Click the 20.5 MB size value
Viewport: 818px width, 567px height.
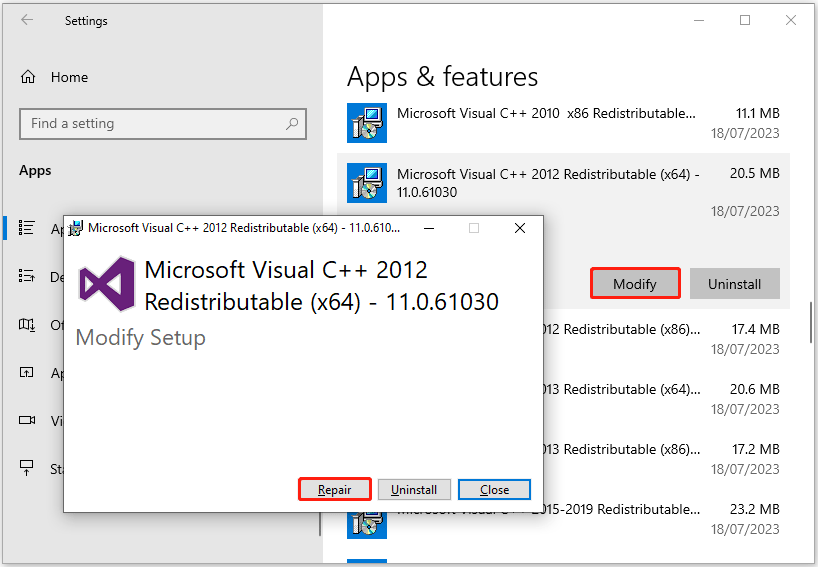click(x=754, y=173)
